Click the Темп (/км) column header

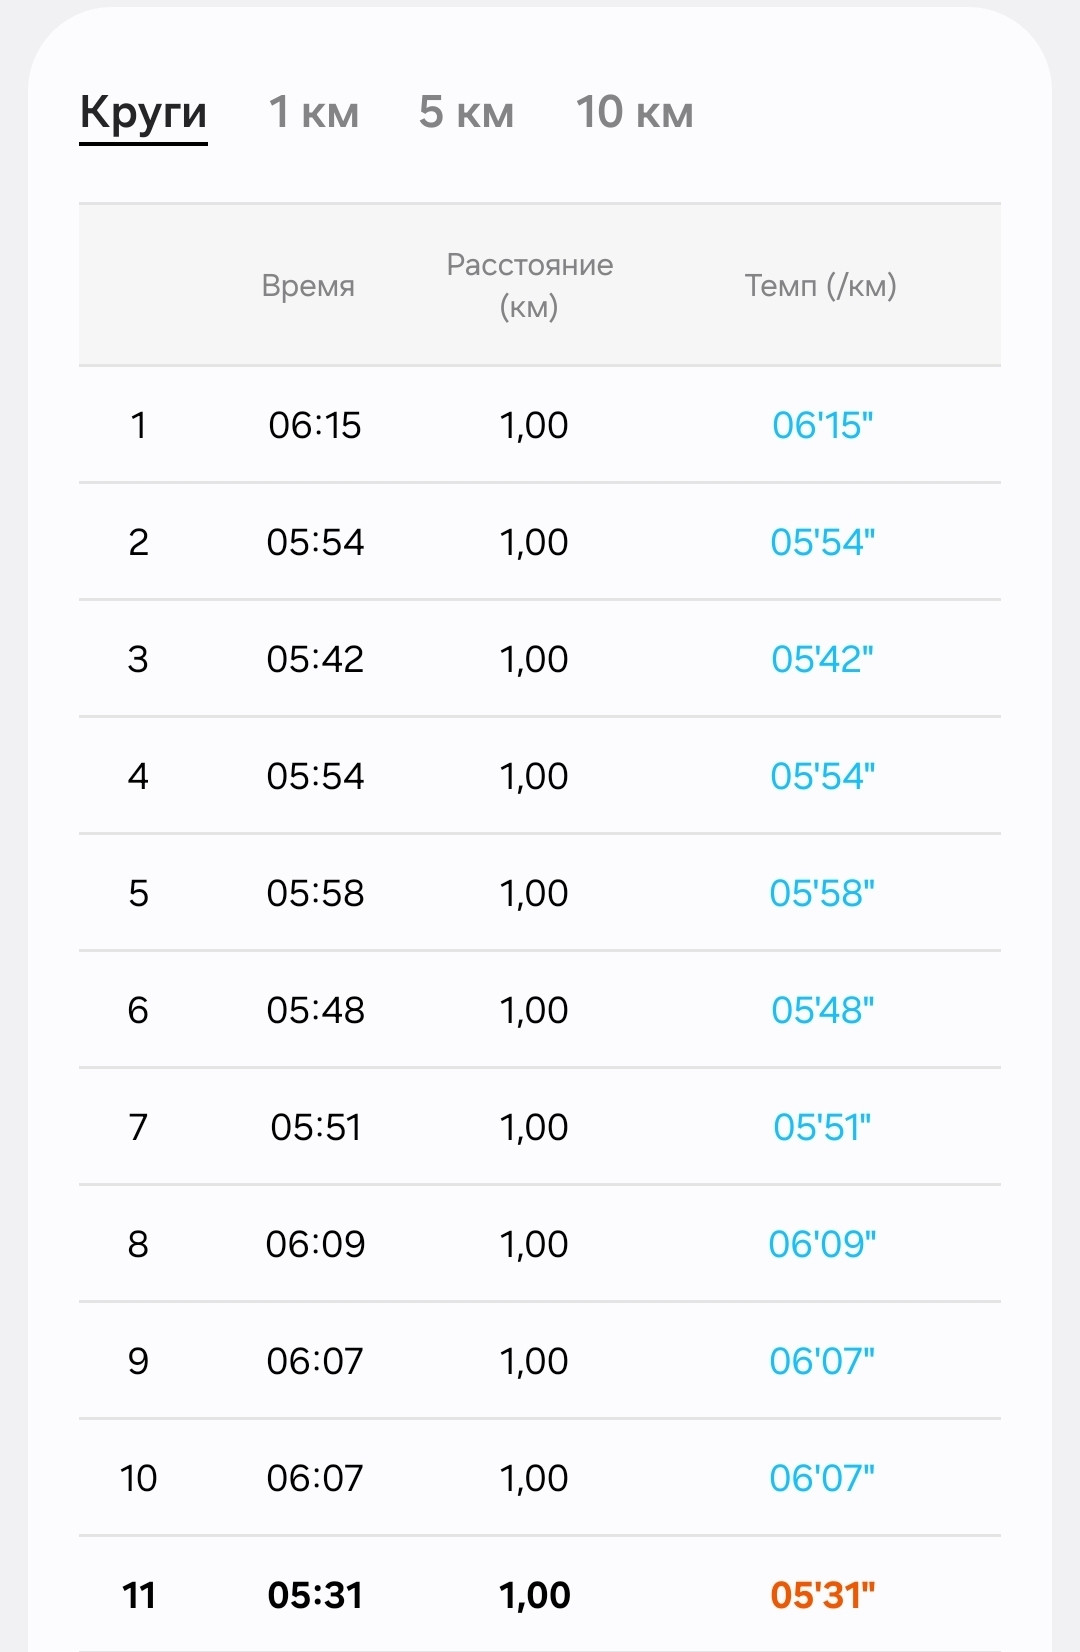click(x=820, y=286)
